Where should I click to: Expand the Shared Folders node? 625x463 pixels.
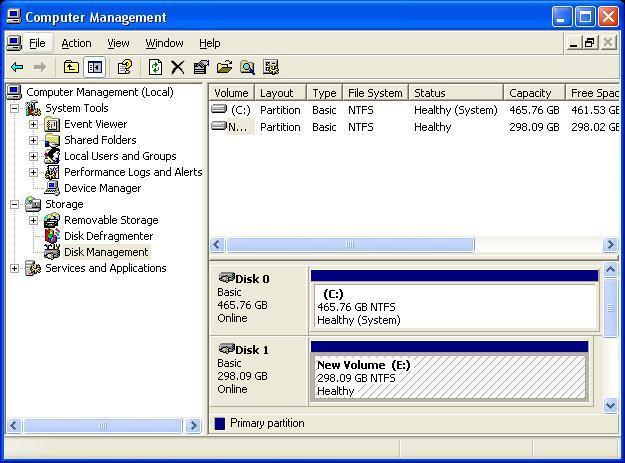coord(33,140)
